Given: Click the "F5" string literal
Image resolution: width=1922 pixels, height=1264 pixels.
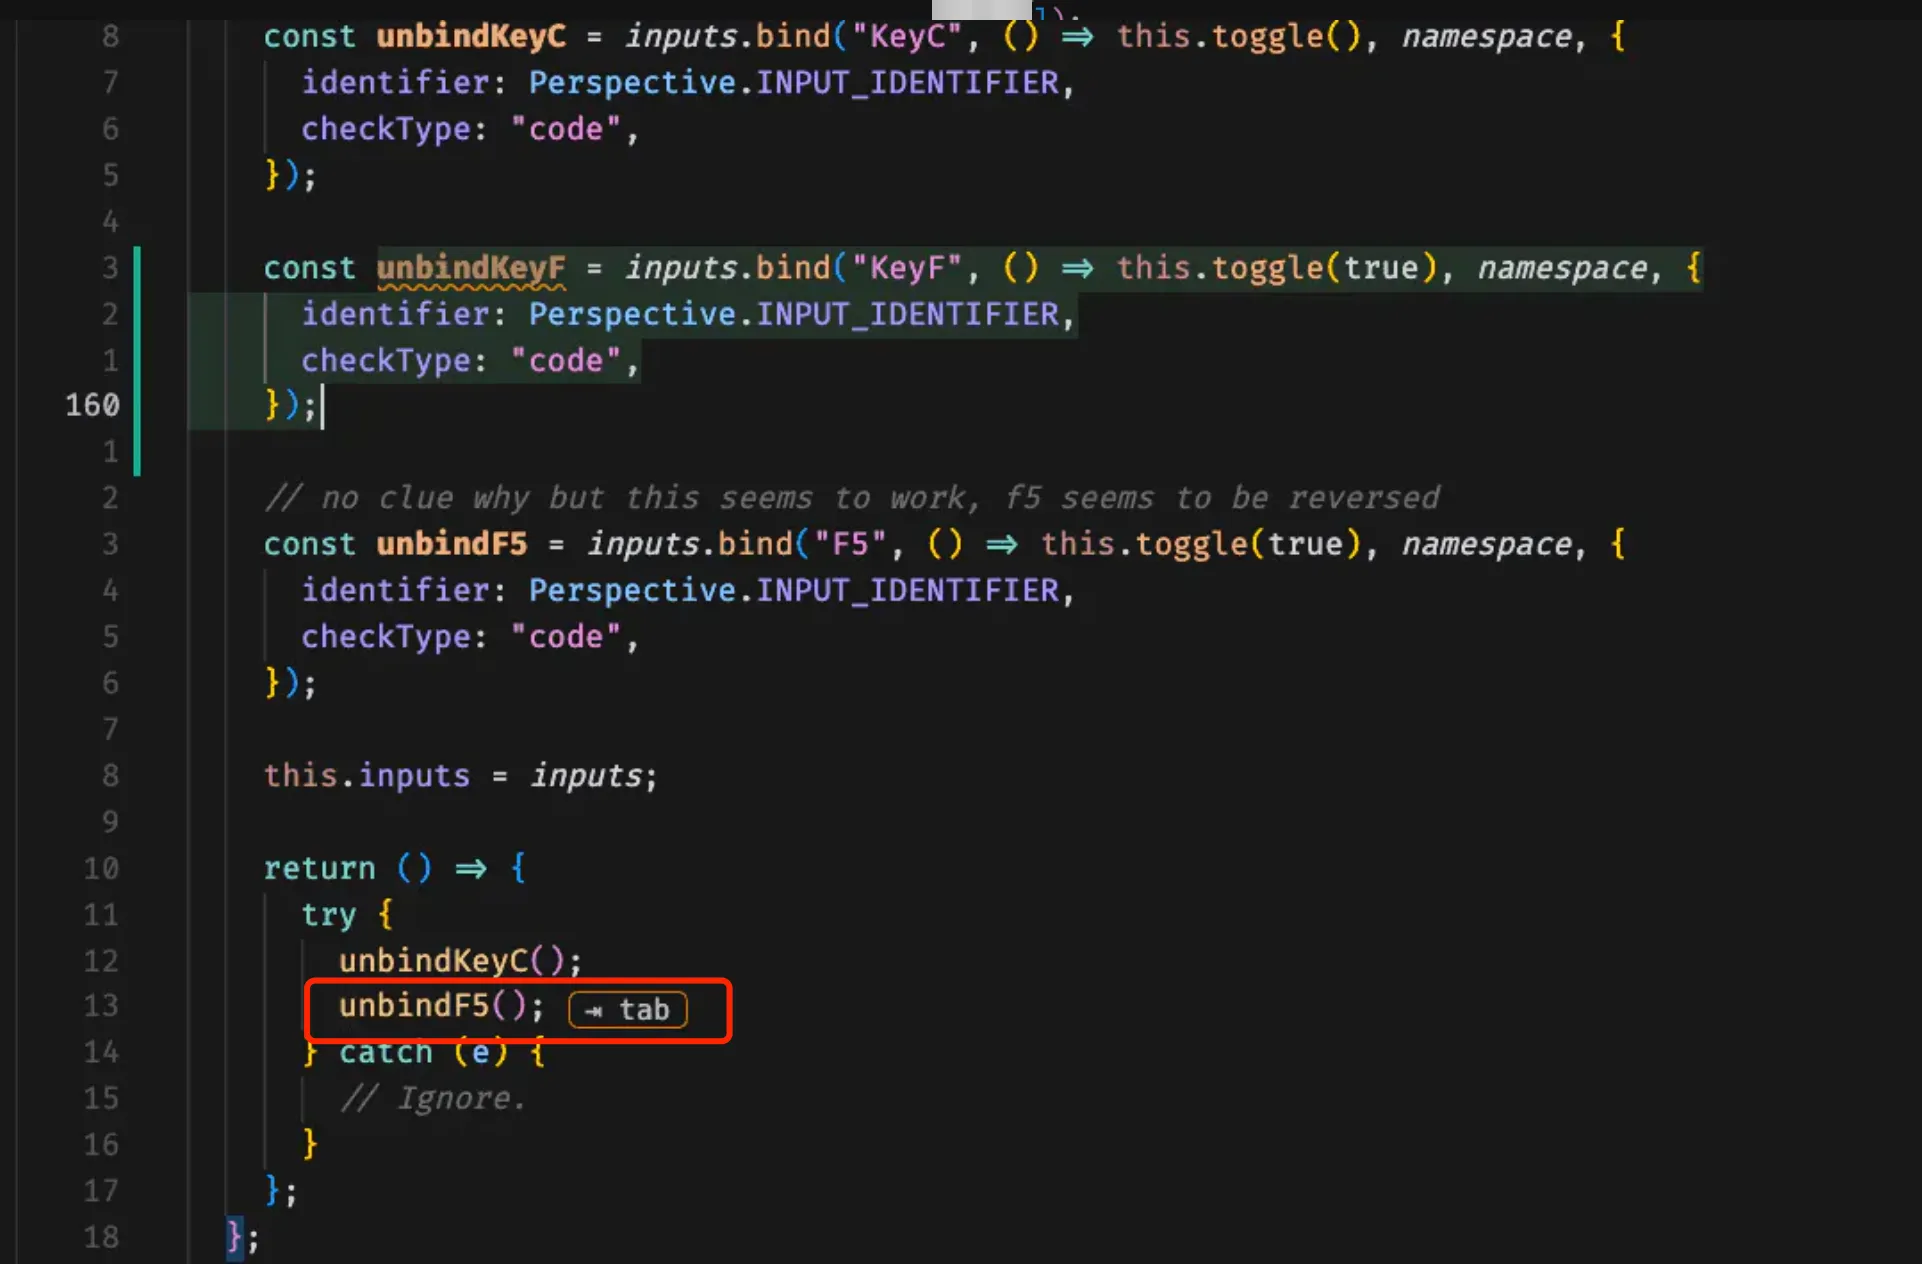Looking at the screenshot, I should point(850,544).
